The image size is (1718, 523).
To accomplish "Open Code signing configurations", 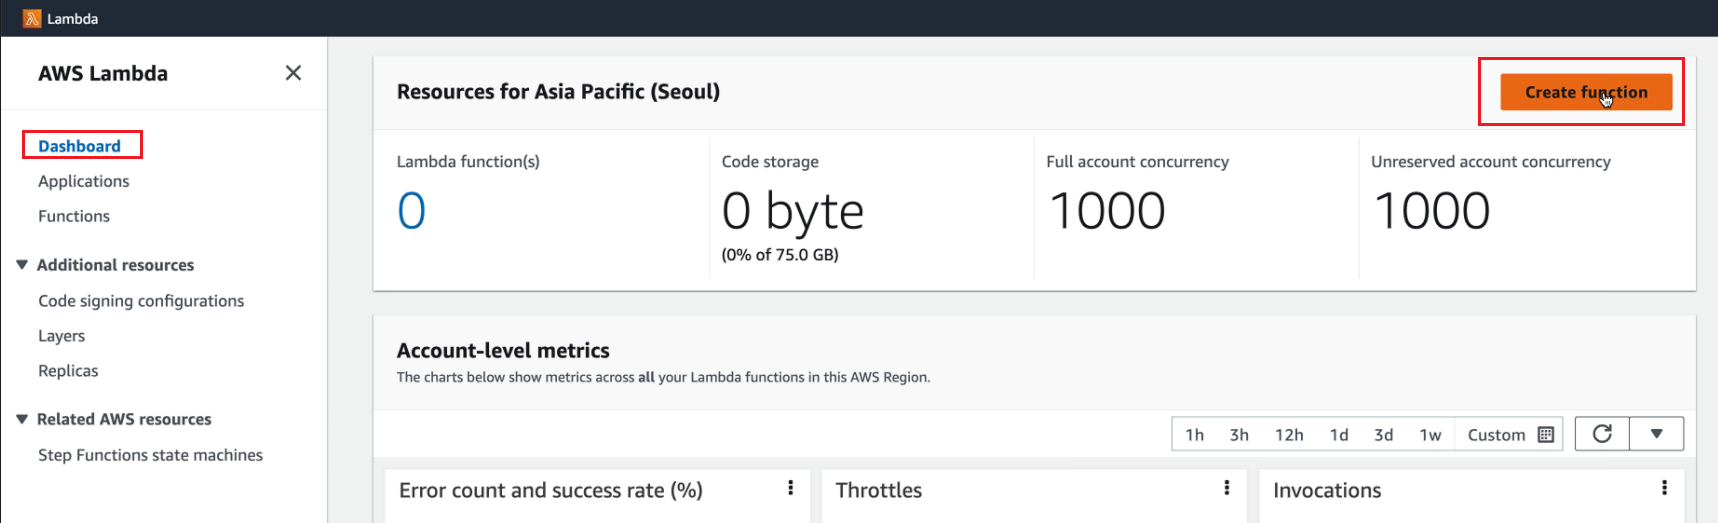I will tap(141, 301).
